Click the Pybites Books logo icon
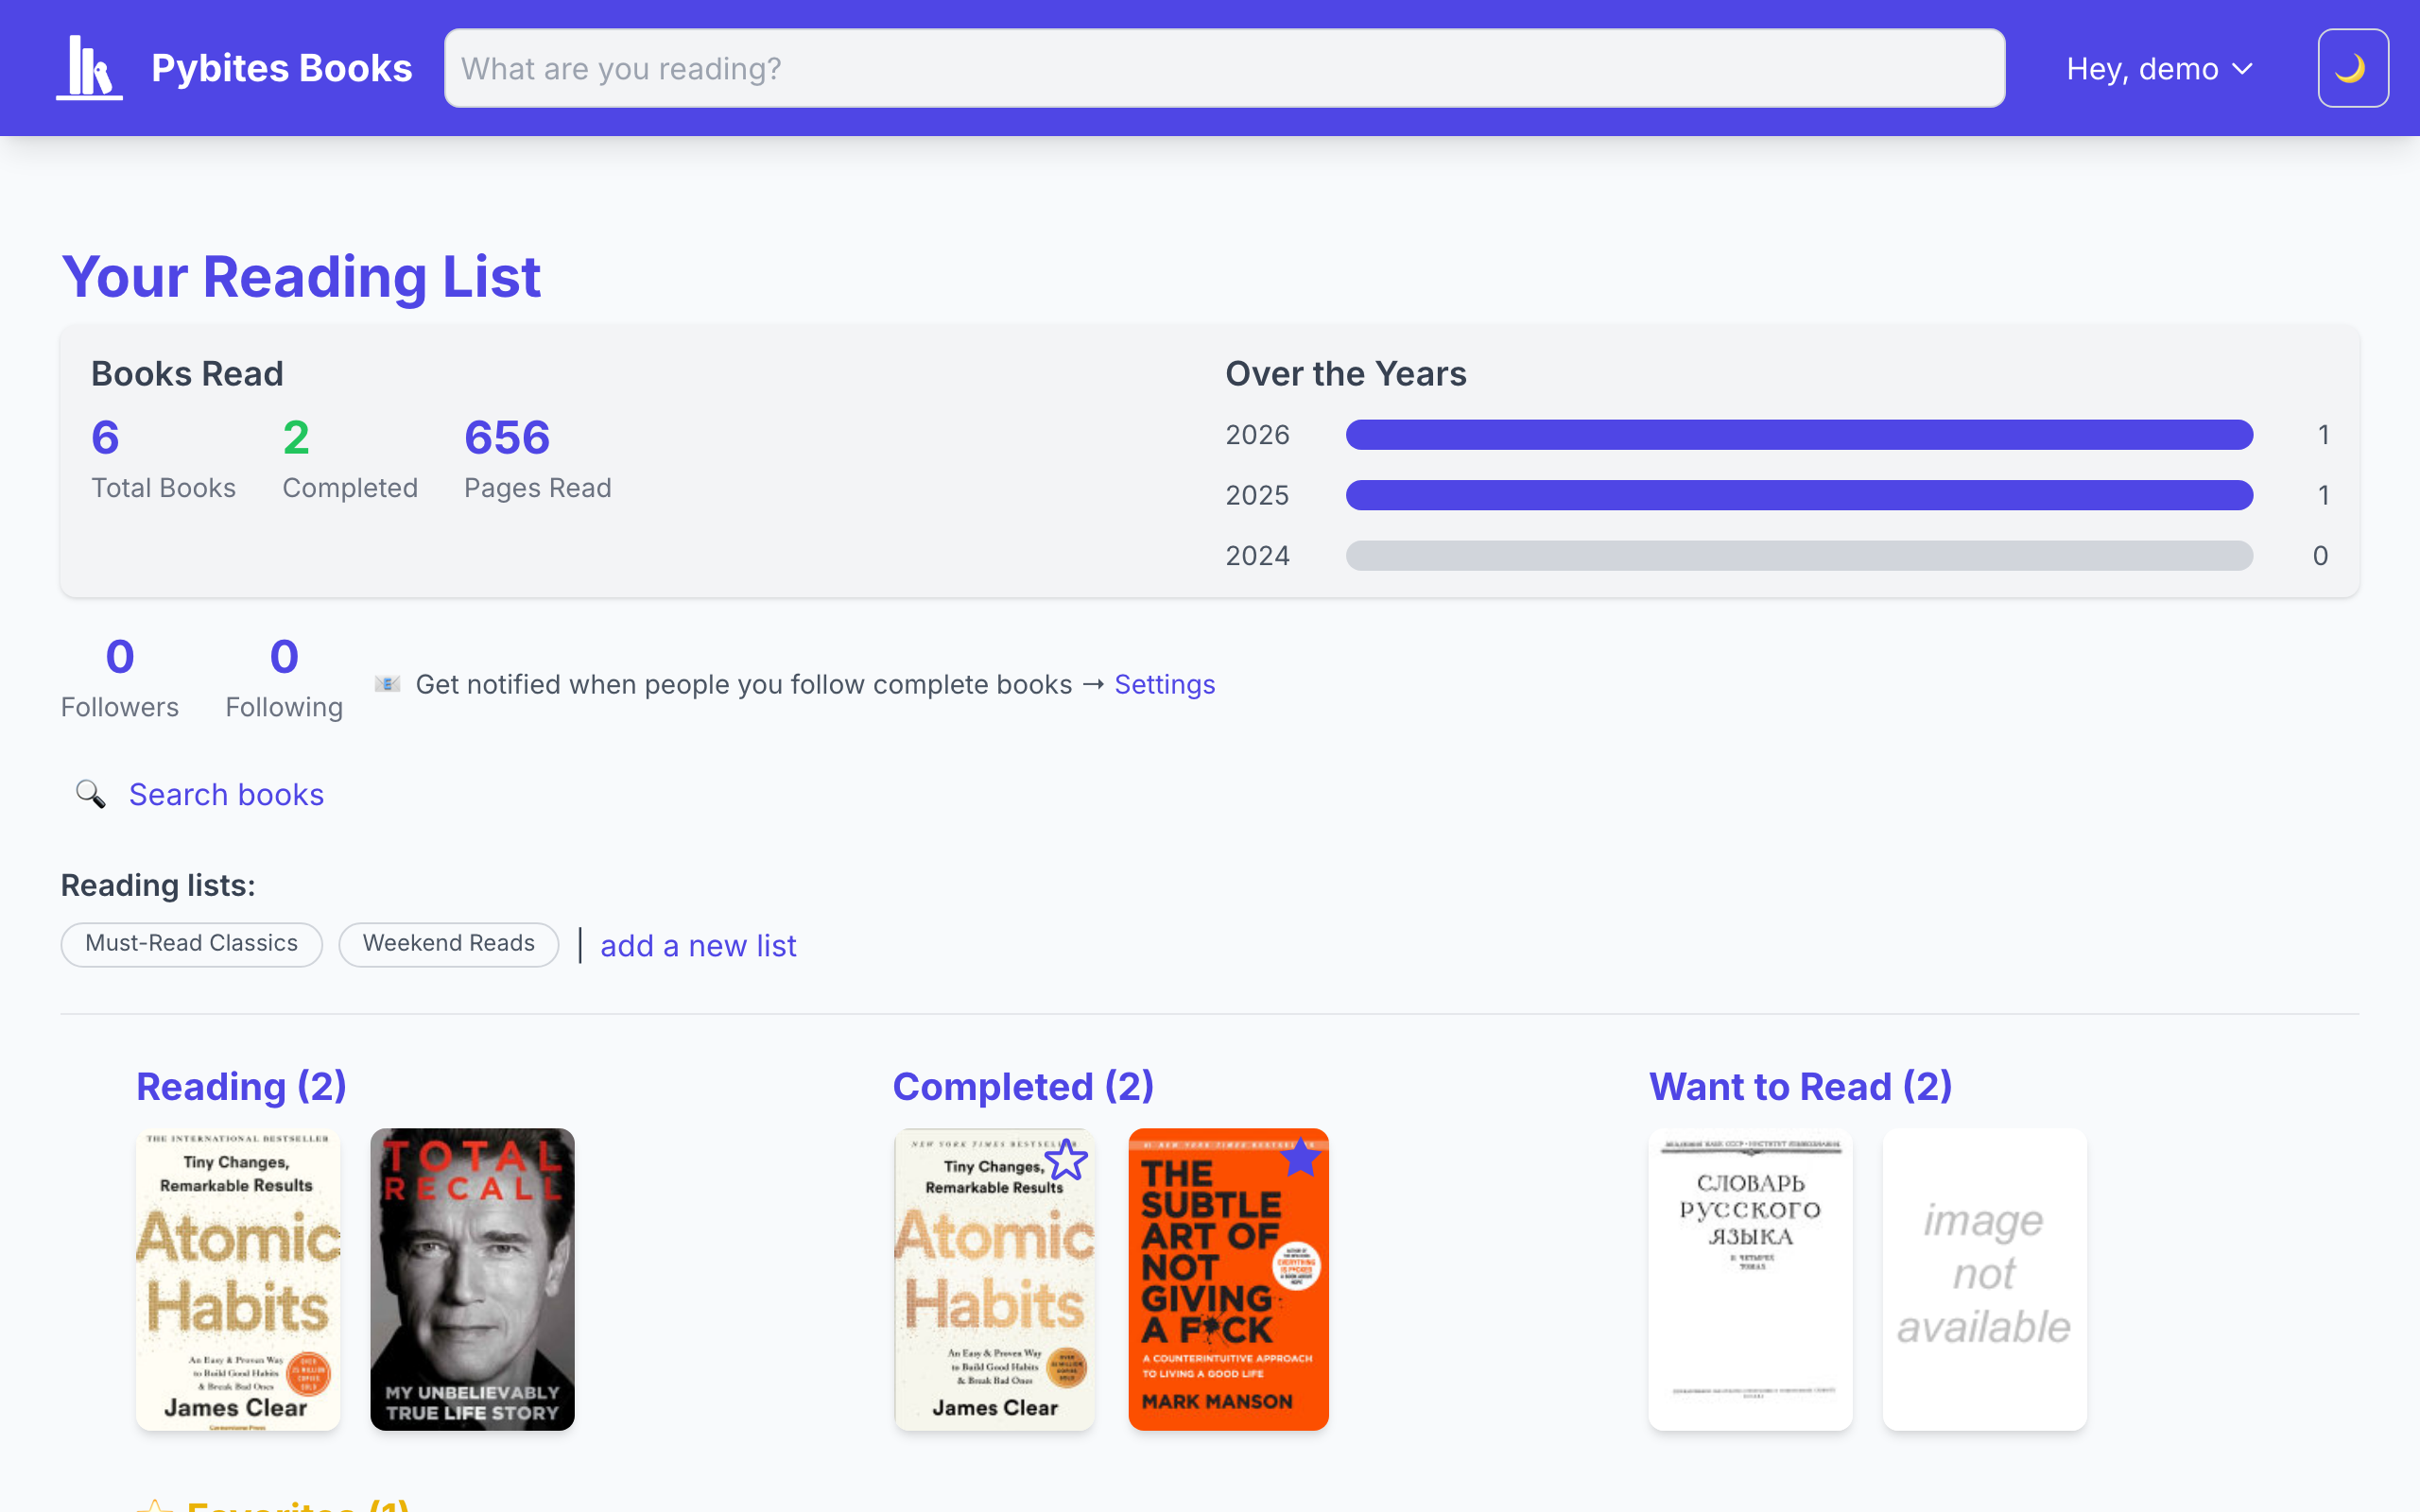Screen dimensions: 2420x1512 coord(89,67)
